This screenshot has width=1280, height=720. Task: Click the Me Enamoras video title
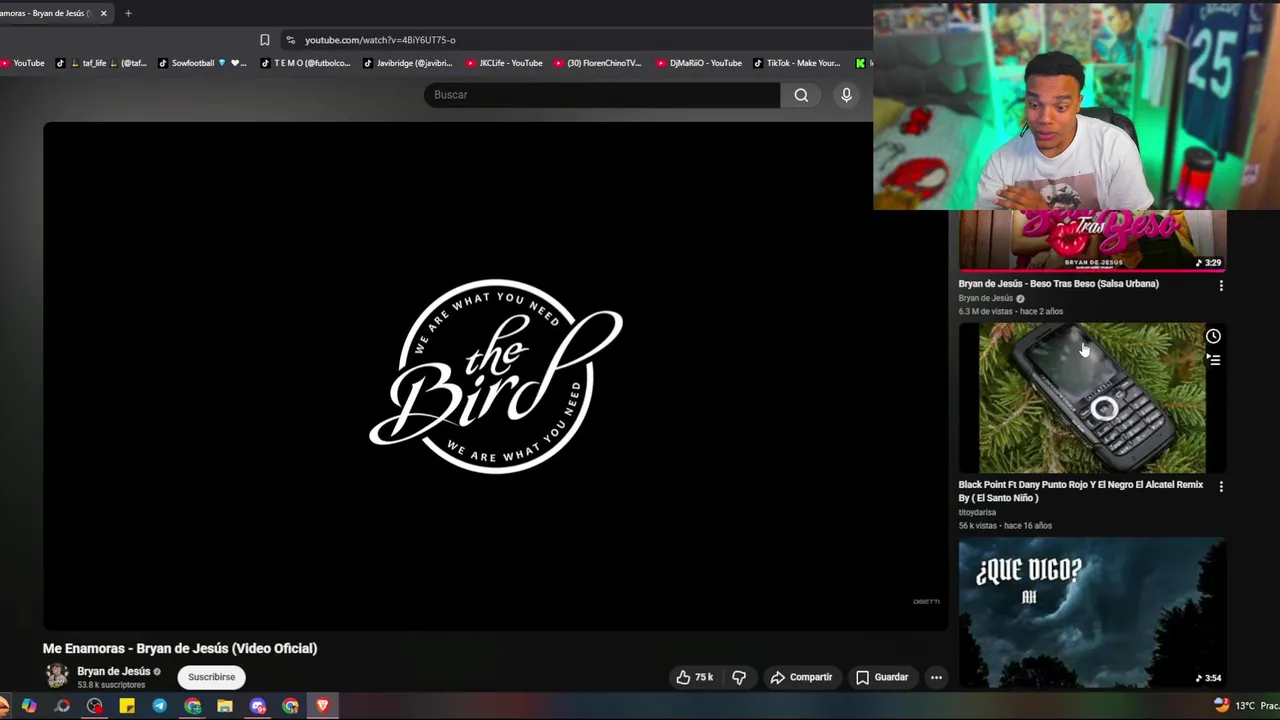click(180, 648)
